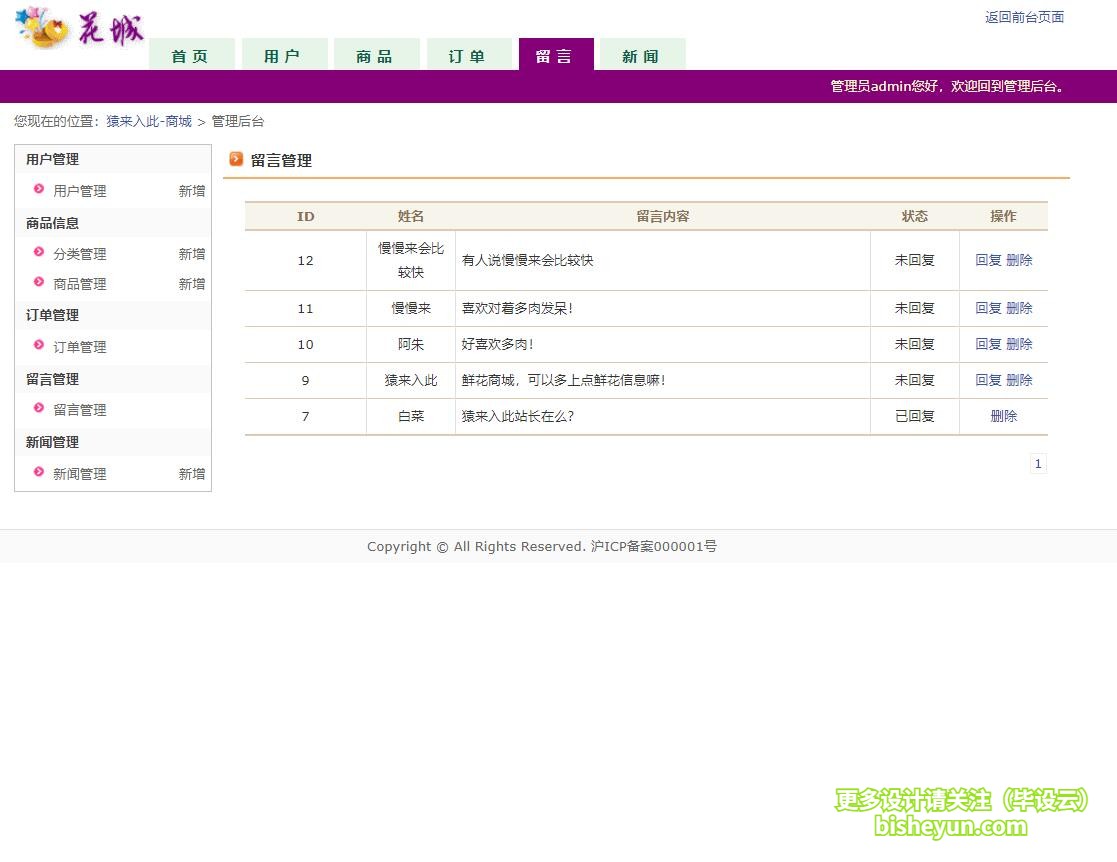1117x862 pixels.
Task: Click the orange icon beside the 留言管理 heading
Action: tap(236, 159)
